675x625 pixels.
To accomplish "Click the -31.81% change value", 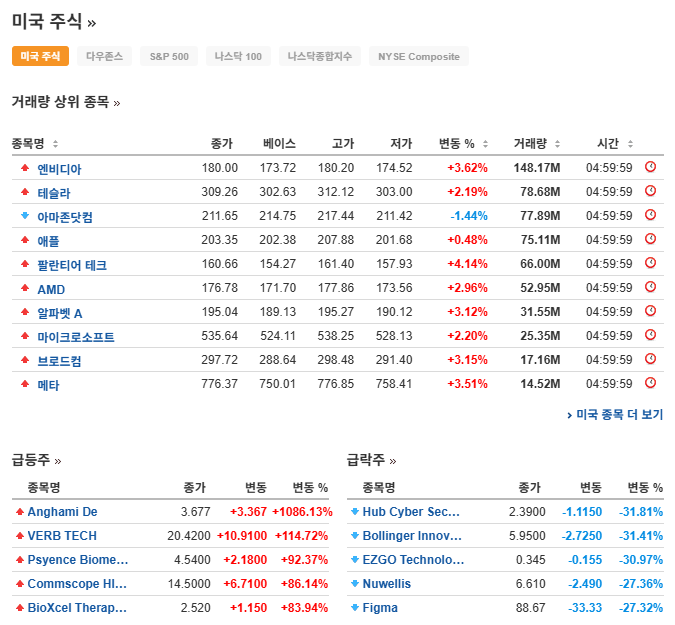I will tap(641, 512).
